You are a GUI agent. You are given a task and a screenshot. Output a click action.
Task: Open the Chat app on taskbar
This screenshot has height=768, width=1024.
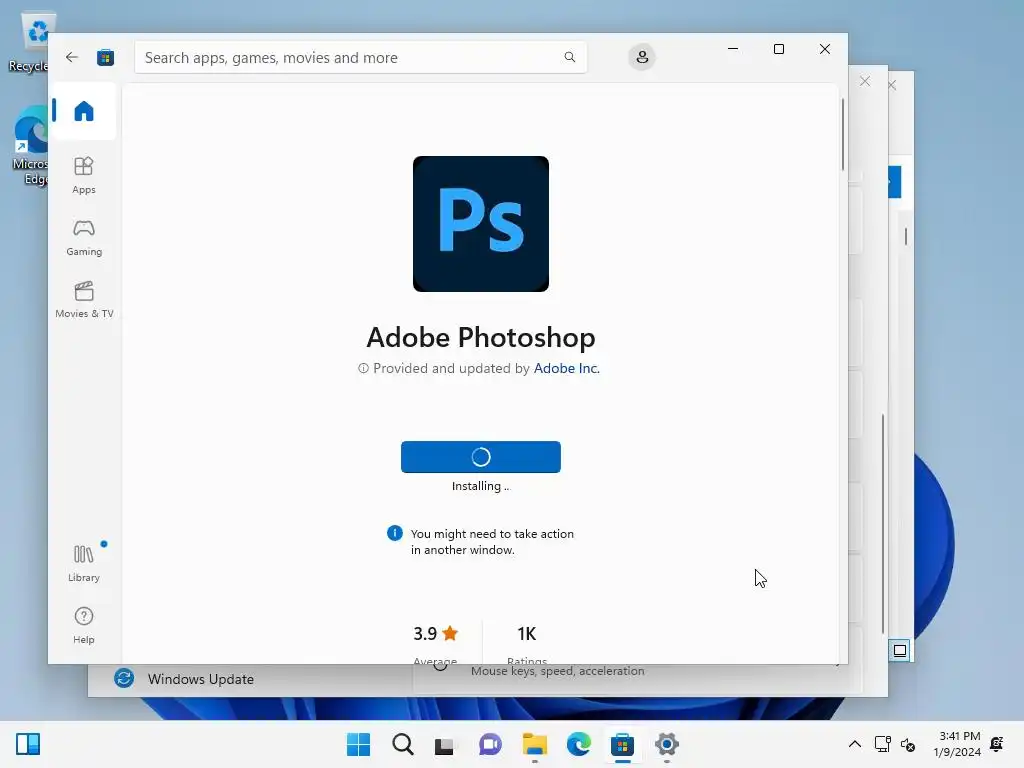click(x=490, y=744)
